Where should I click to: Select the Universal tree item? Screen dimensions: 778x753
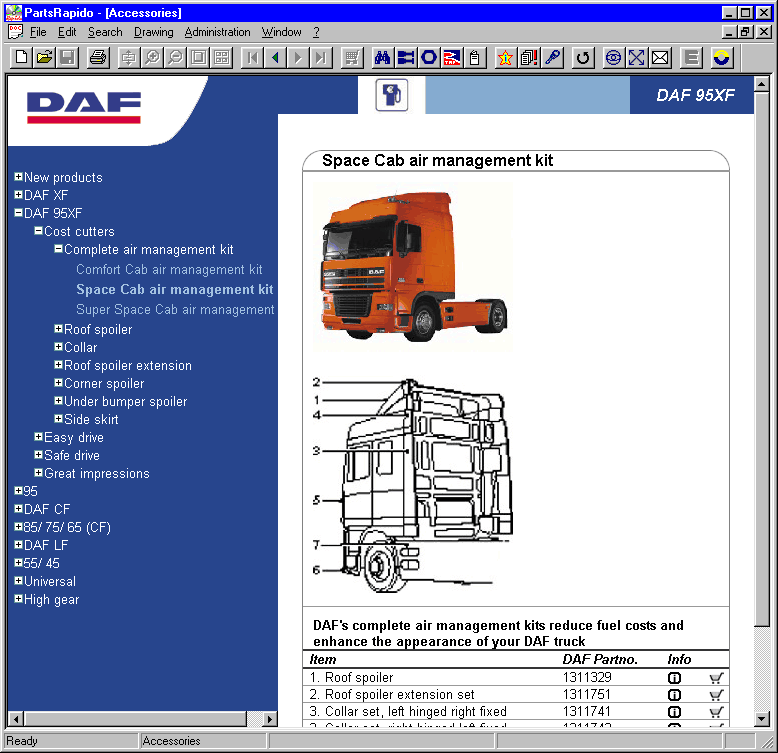[50, 581]
